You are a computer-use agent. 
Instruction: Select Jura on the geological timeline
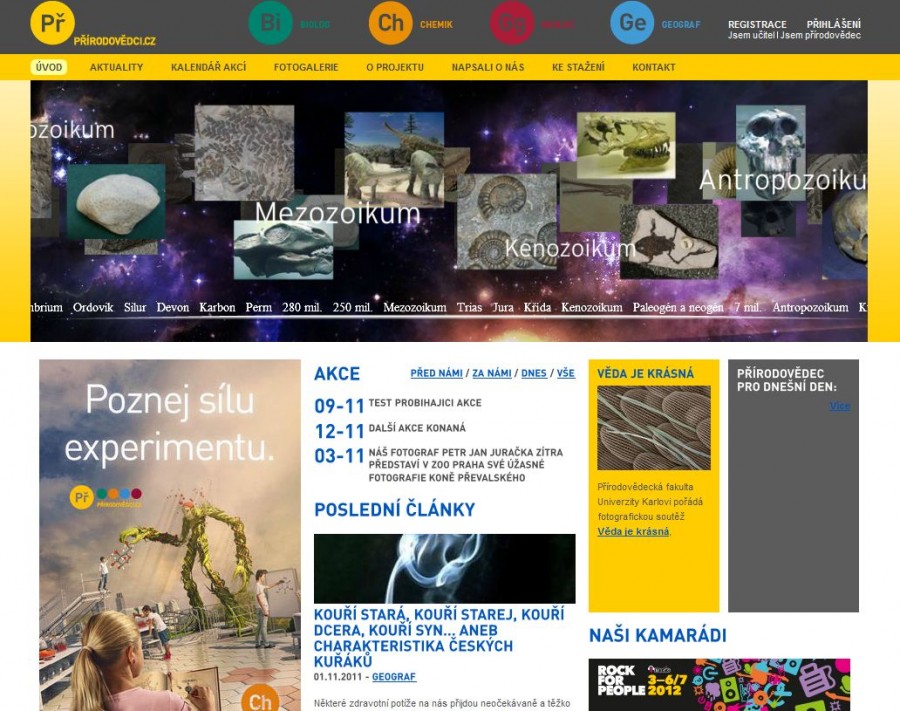click(x=502, y=308)
